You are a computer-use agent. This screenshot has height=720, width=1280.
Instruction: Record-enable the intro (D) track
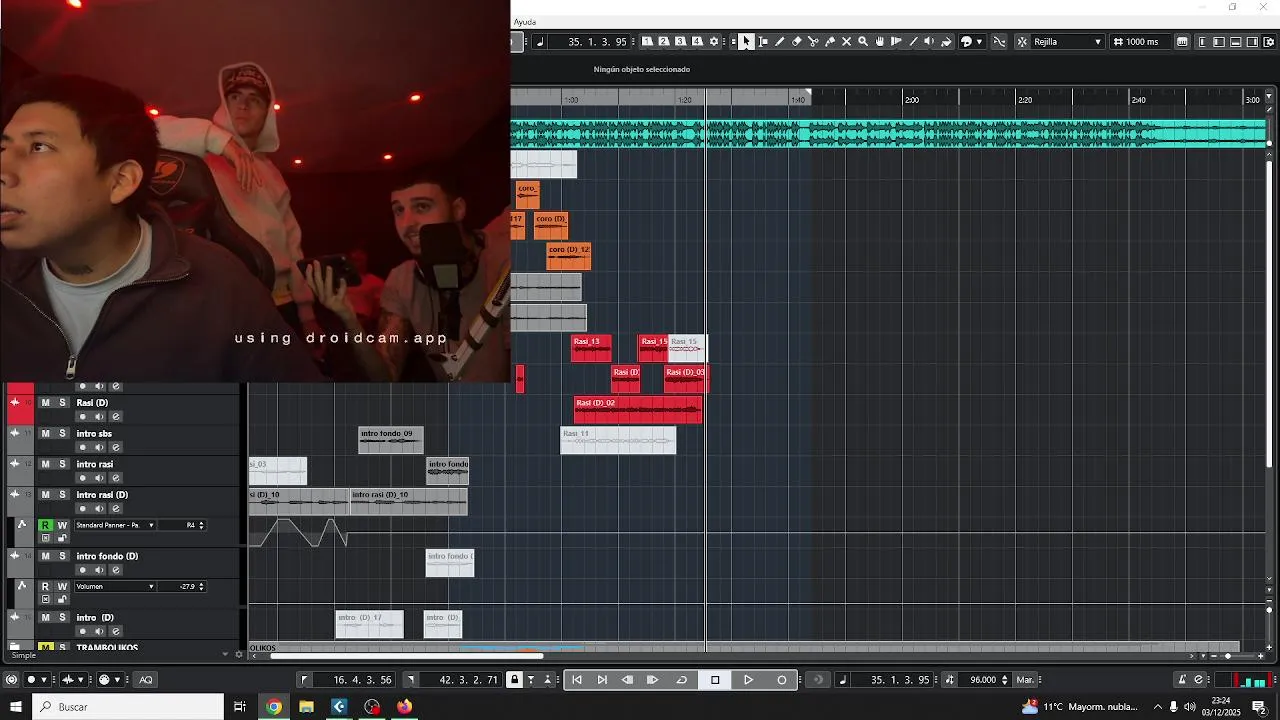(x=83, y=631)
